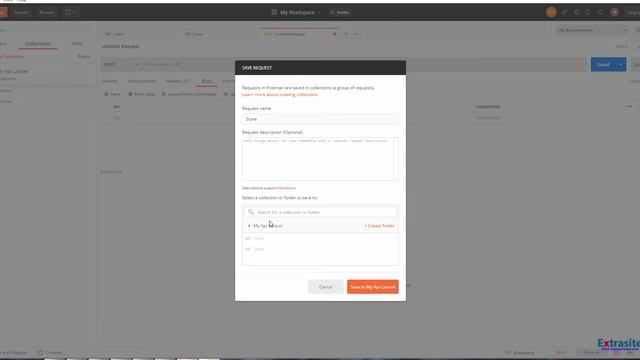The image size is (640, 360).
Task: Click the orange sync status icon
Action: click(551, 12)
